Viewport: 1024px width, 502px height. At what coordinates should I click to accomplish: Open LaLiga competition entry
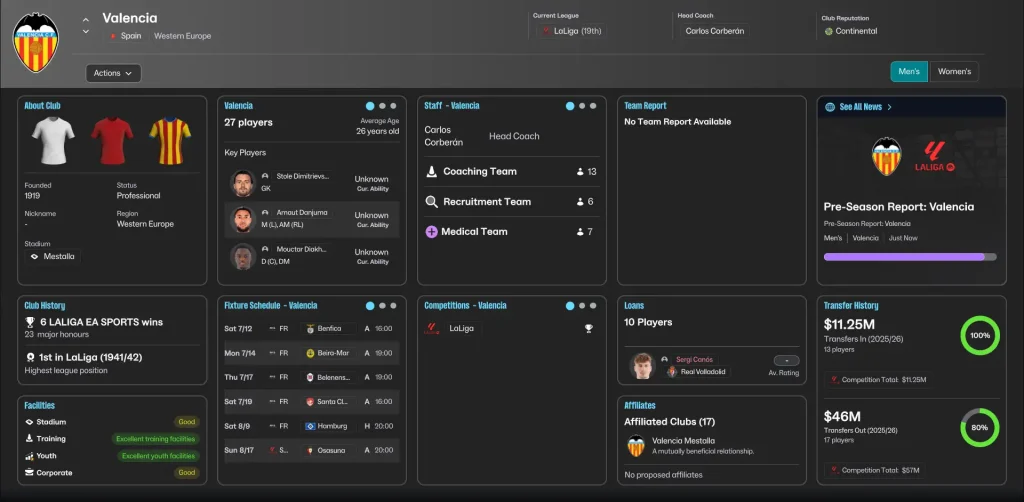[x=461, y=328]
